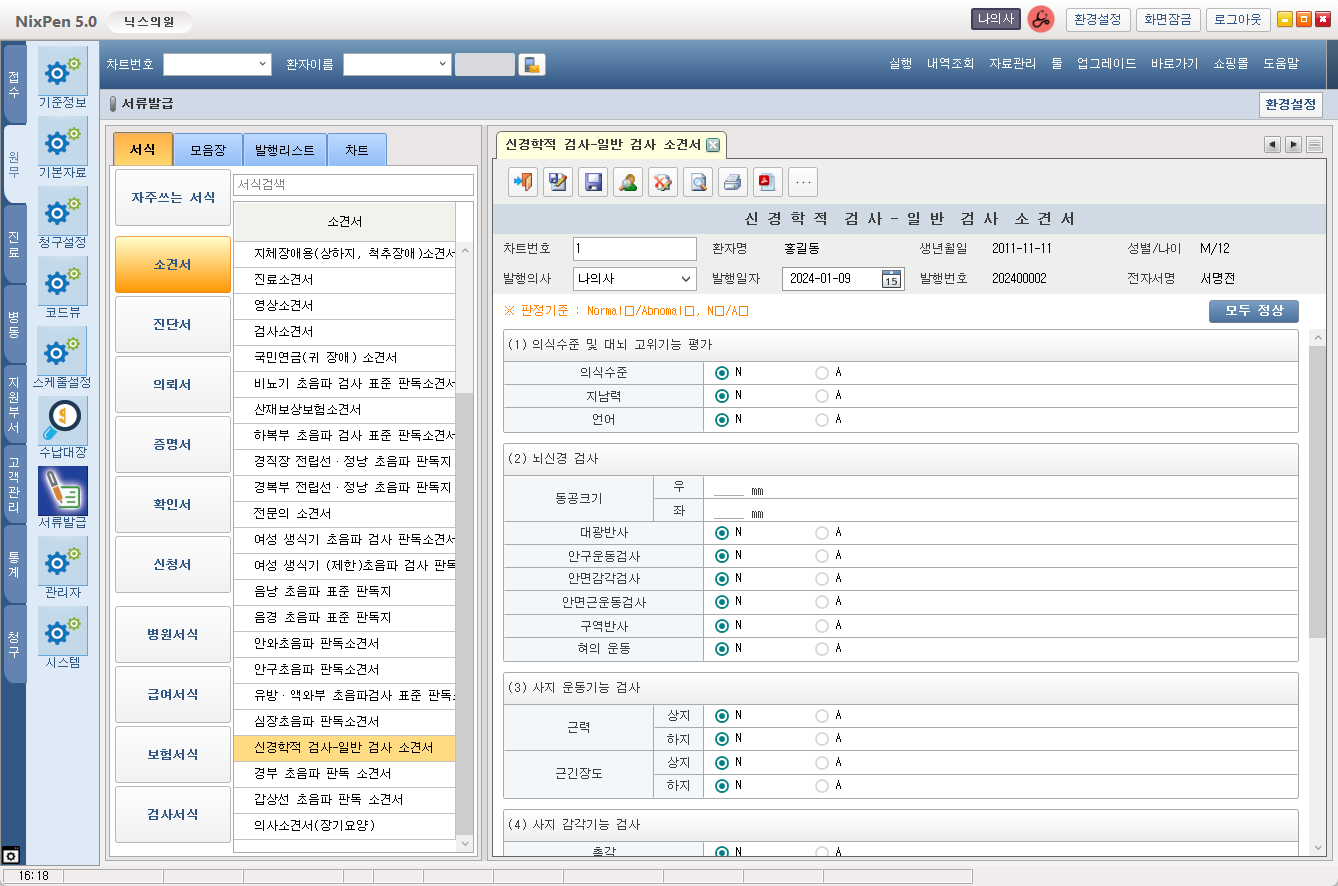Select A radio for 의식수준
This screenshot has height=886, width=1338.
click(822, 372)
